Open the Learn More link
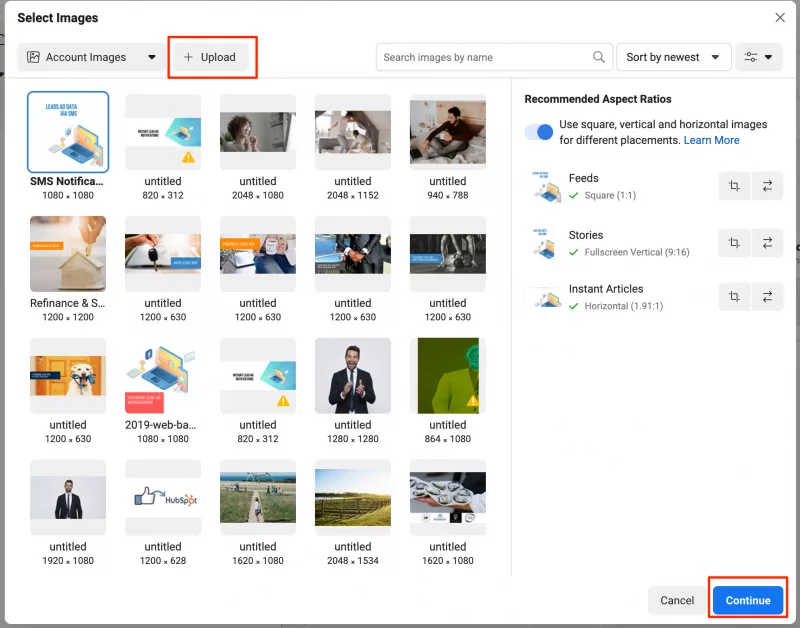 coord(710,140)
